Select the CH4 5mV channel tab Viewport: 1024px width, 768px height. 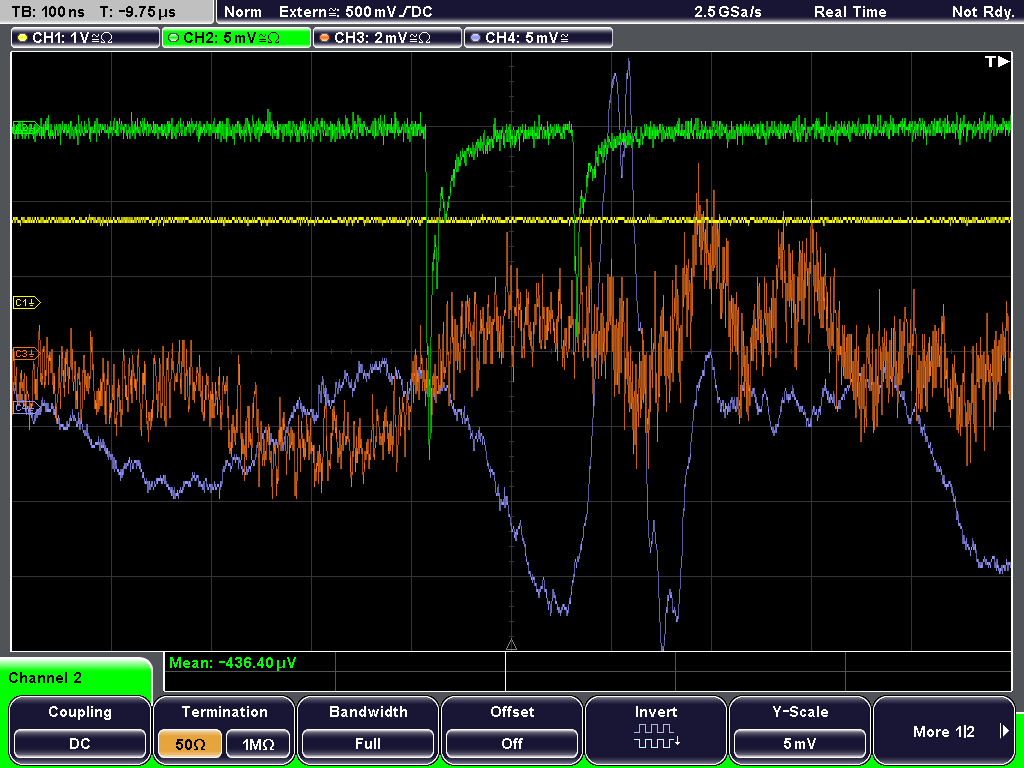(x=538, y=38)
